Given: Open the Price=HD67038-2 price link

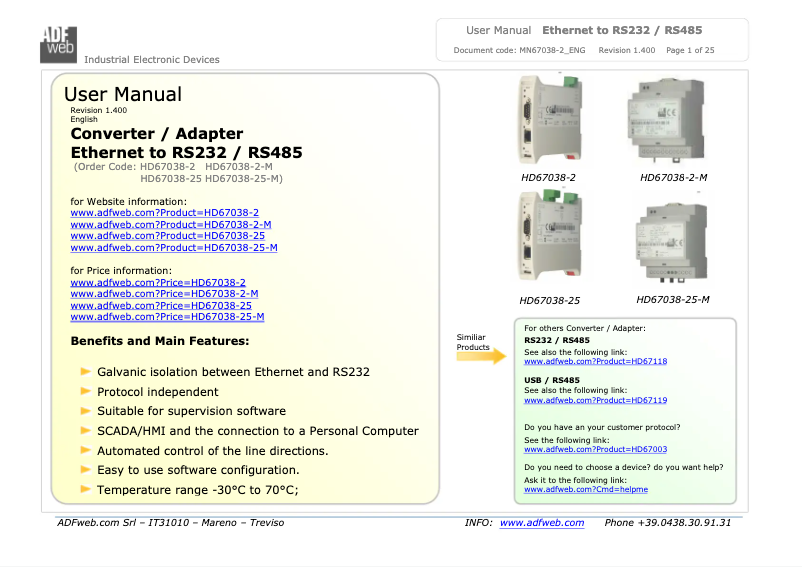Looking at the screenshot, I should tap(157, 283).
